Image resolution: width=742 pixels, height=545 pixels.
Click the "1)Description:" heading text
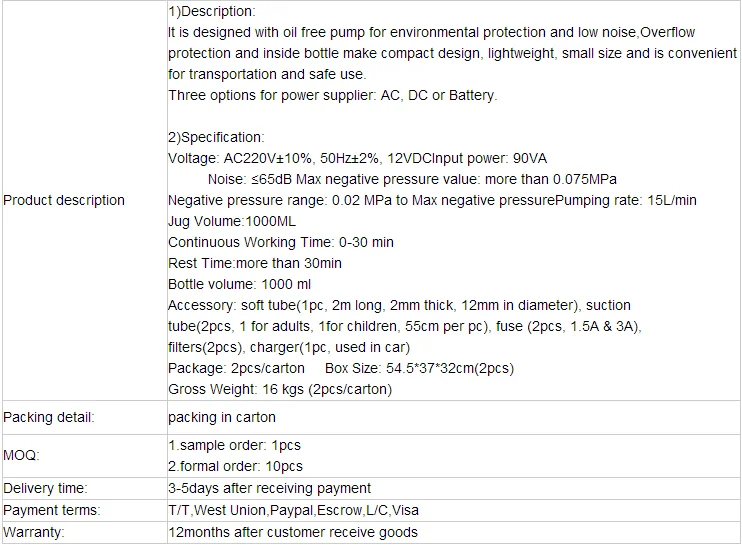point(211,11)
